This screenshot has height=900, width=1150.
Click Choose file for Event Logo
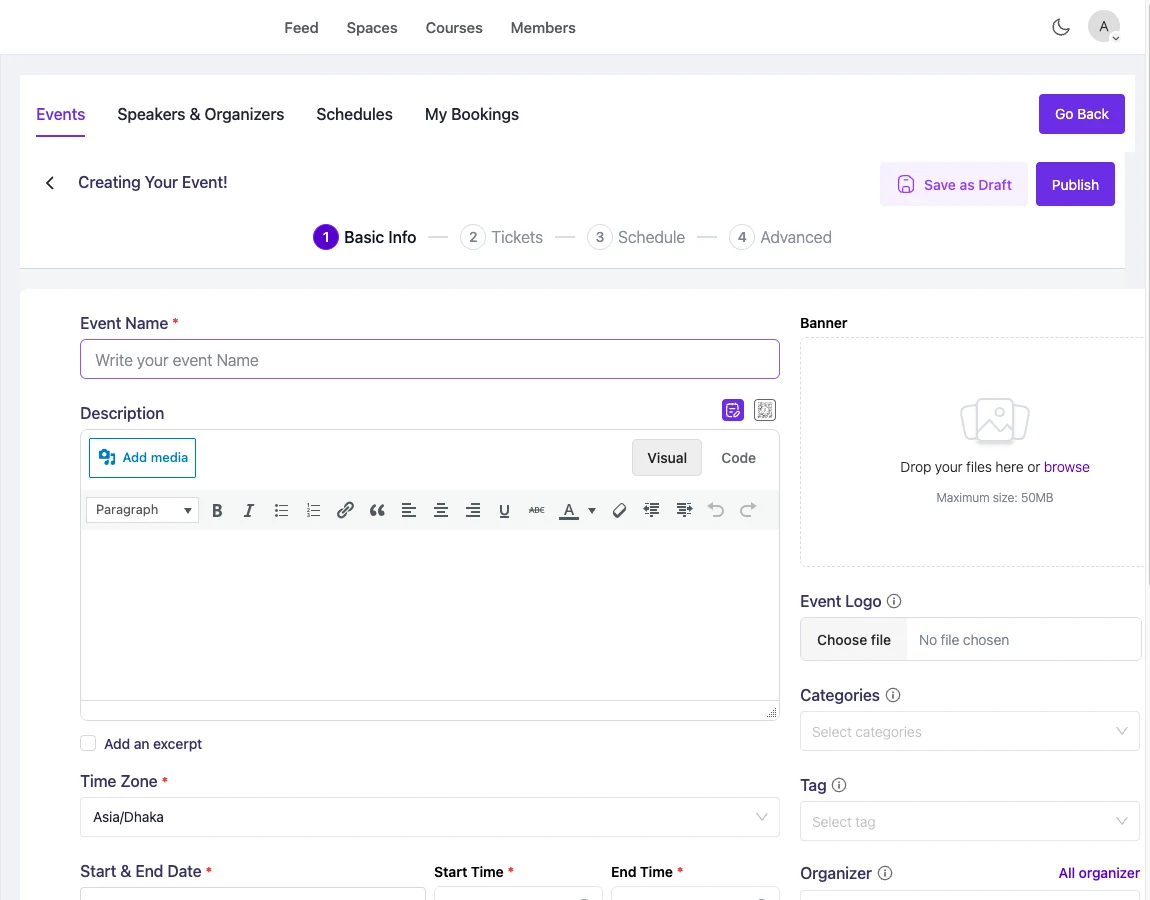[x=854, y=640]
